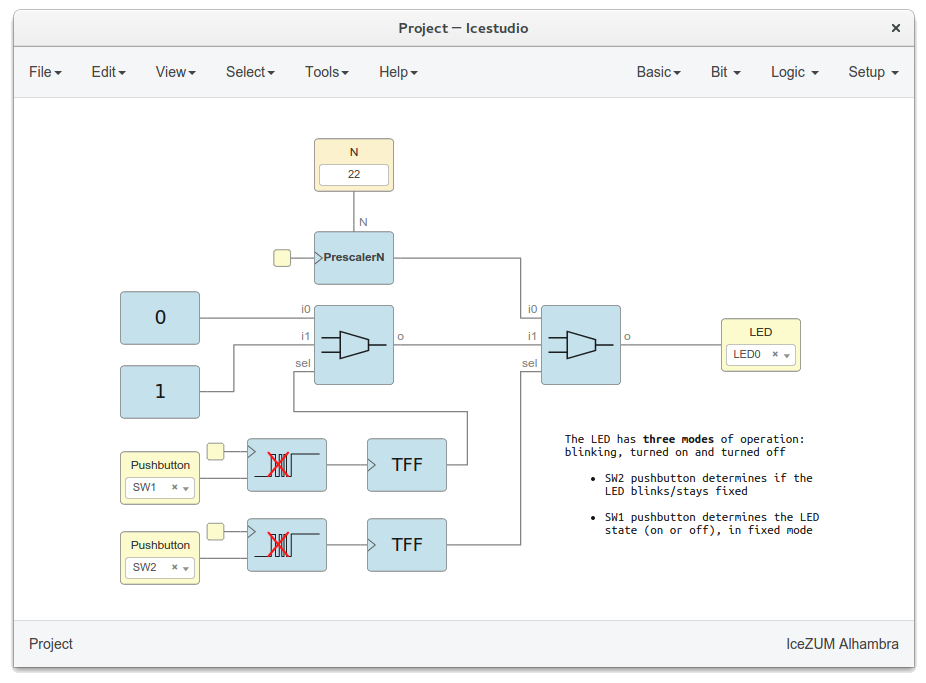
Task: Open the SW2 pushbutton pin dropdown
Action: point(186,568)
